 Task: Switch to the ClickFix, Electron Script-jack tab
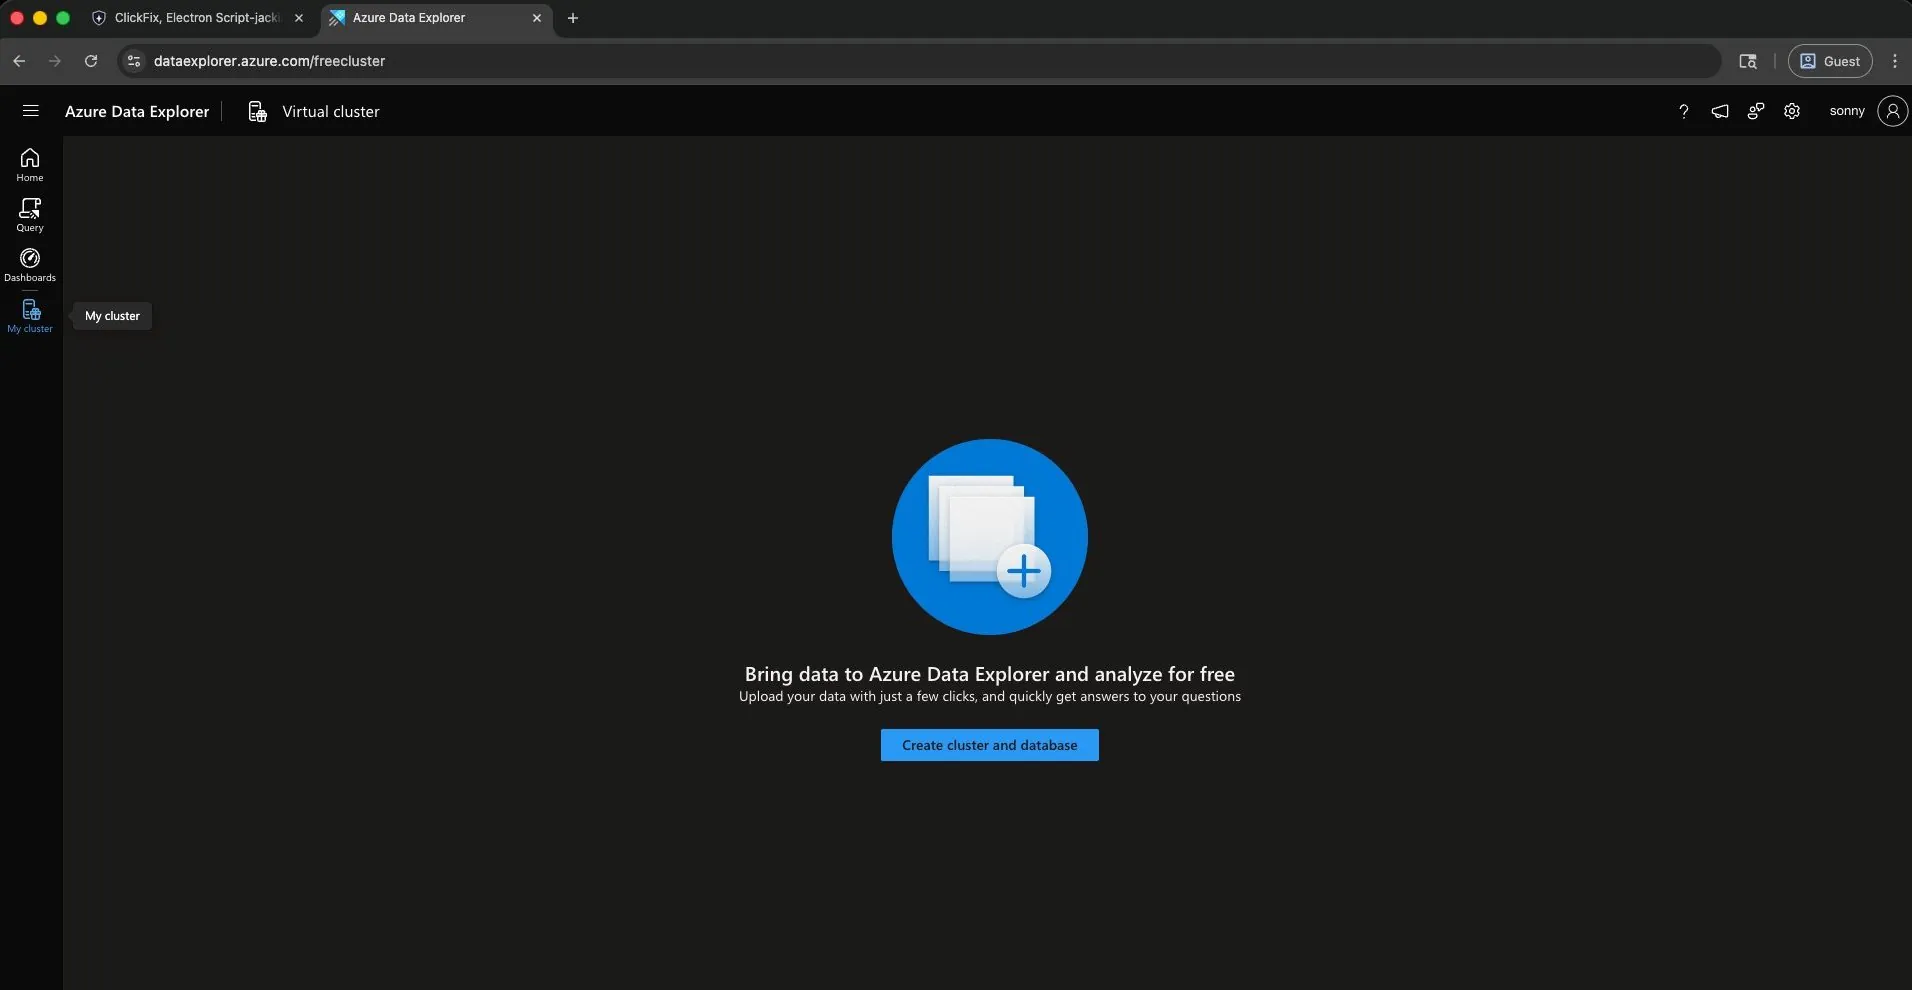pos(197,18)
